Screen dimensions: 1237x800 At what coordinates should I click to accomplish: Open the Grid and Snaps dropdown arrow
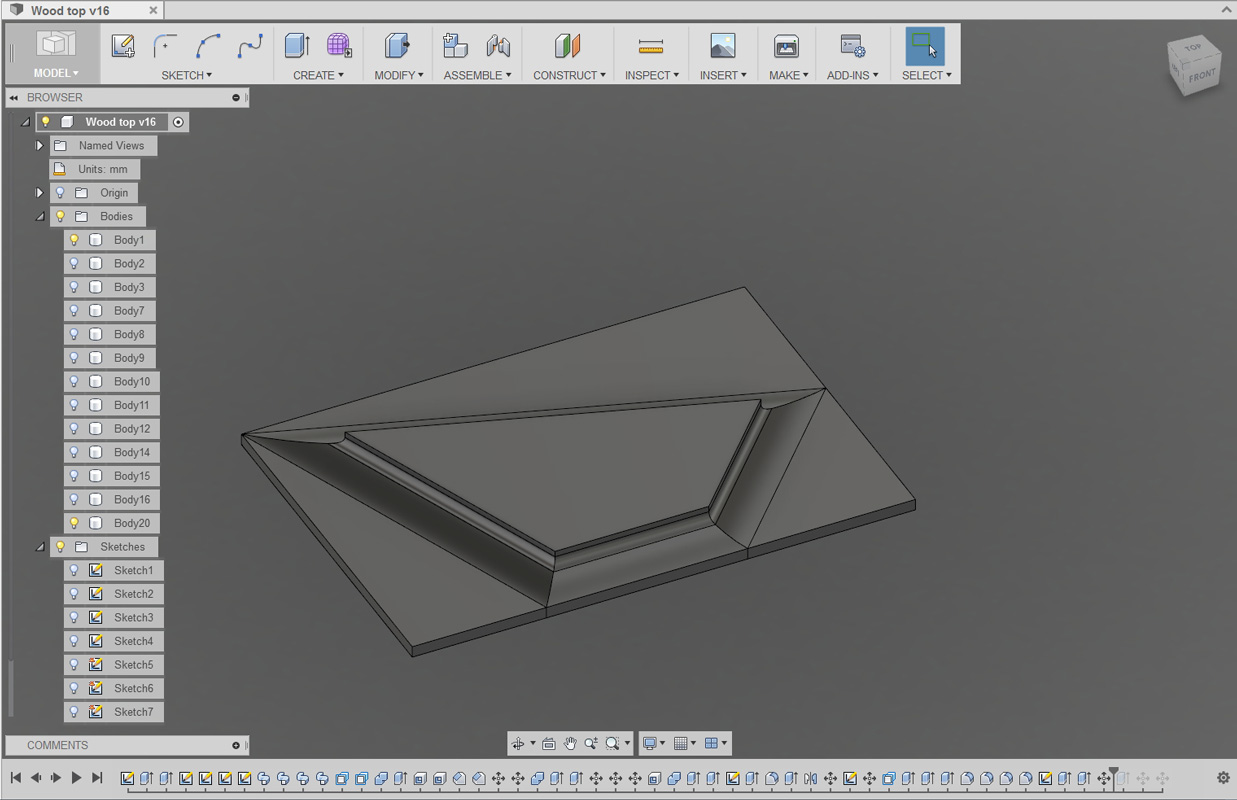(x=694, y=743)
